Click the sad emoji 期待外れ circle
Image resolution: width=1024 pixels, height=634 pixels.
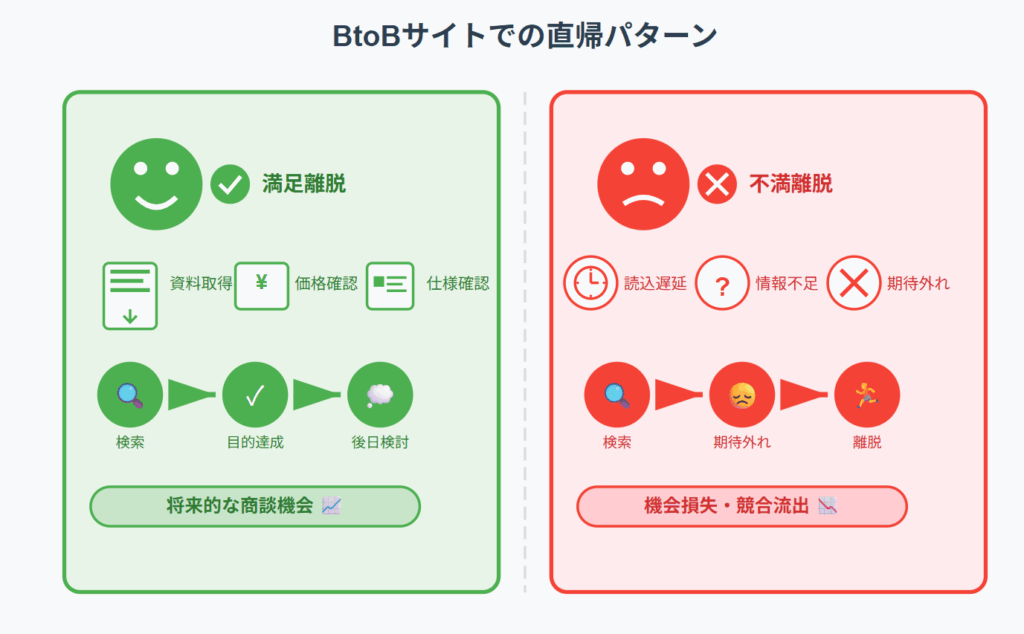click(x=742, y=394)
